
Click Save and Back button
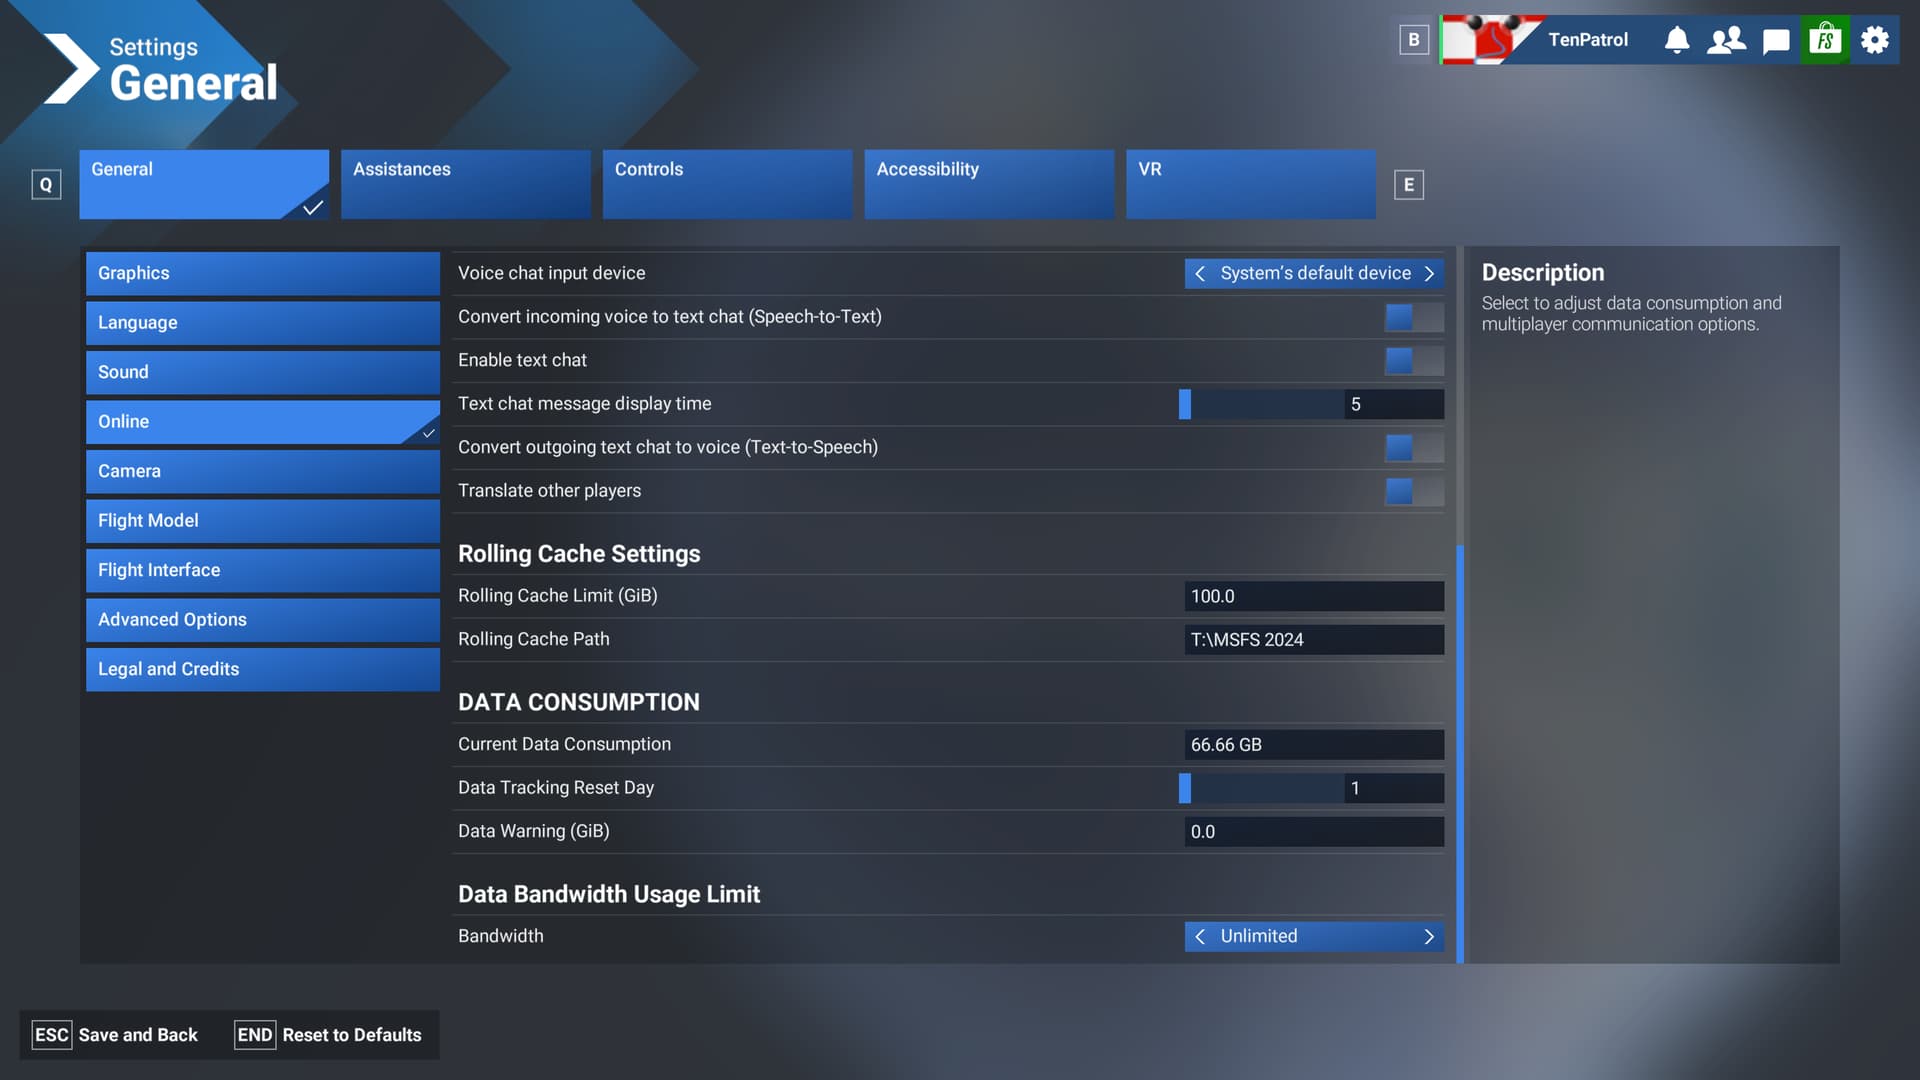[116, 1035]
